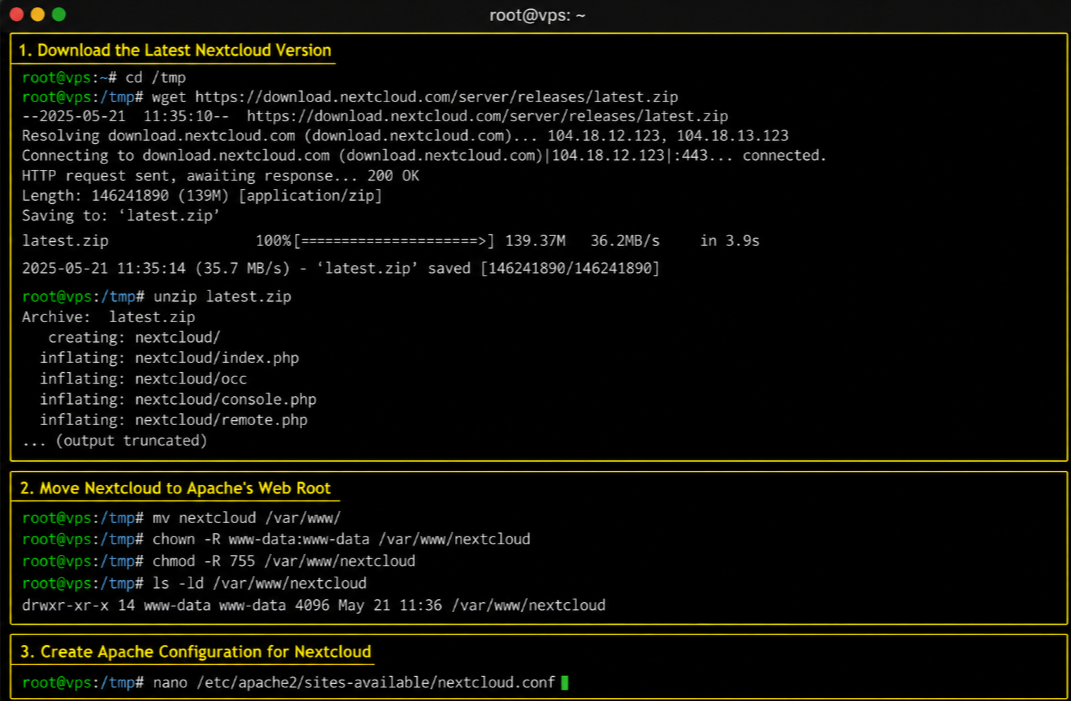Screen dimensions: 1071x701
Task: Maximize the terminal with the green button
Action: pos(59,14)
